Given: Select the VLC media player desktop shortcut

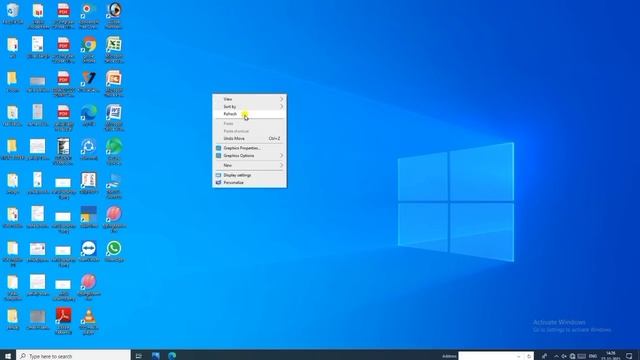Looking at the screenshot, I should pyautogui.click(x=89, y=321).
